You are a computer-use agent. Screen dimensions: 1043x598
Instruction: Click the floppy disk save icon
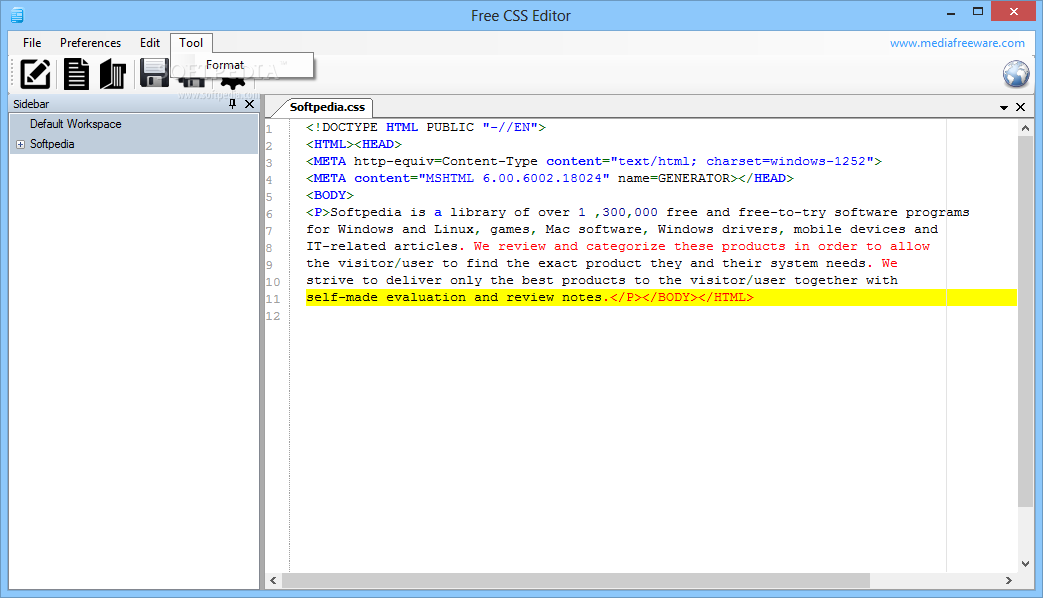click(154, 73)
